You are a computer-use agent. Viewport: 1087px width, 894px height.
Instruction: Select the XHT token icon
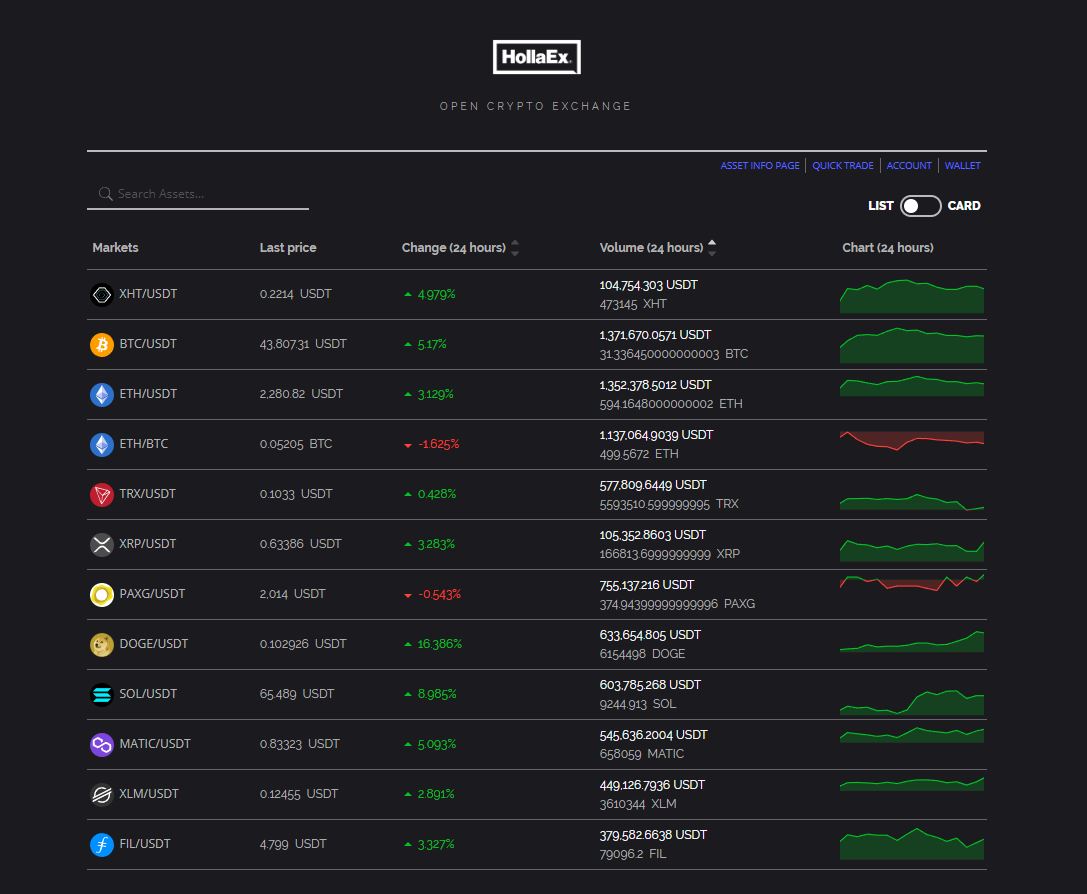(101, 294)
